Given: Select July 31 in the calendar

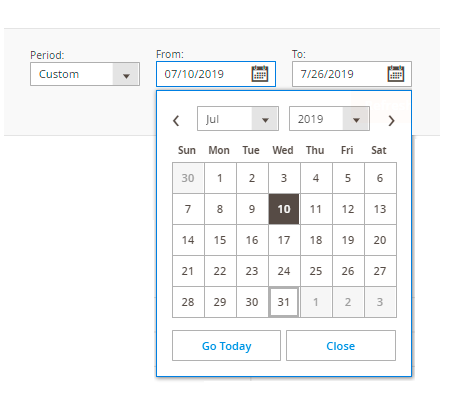Looking at the screenshot, I should (284, 302).
